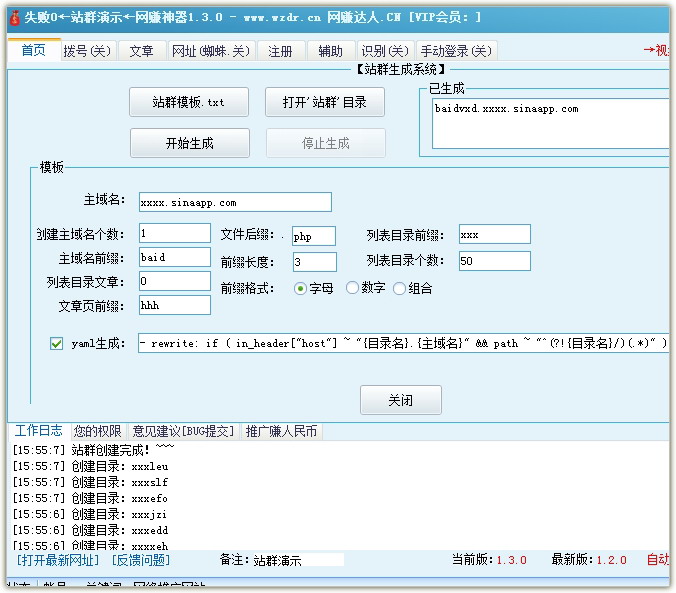This screenshot has height=593, width=676.
Task: Click the 主域名前缀 field containing baid
Action: [175, 257]
